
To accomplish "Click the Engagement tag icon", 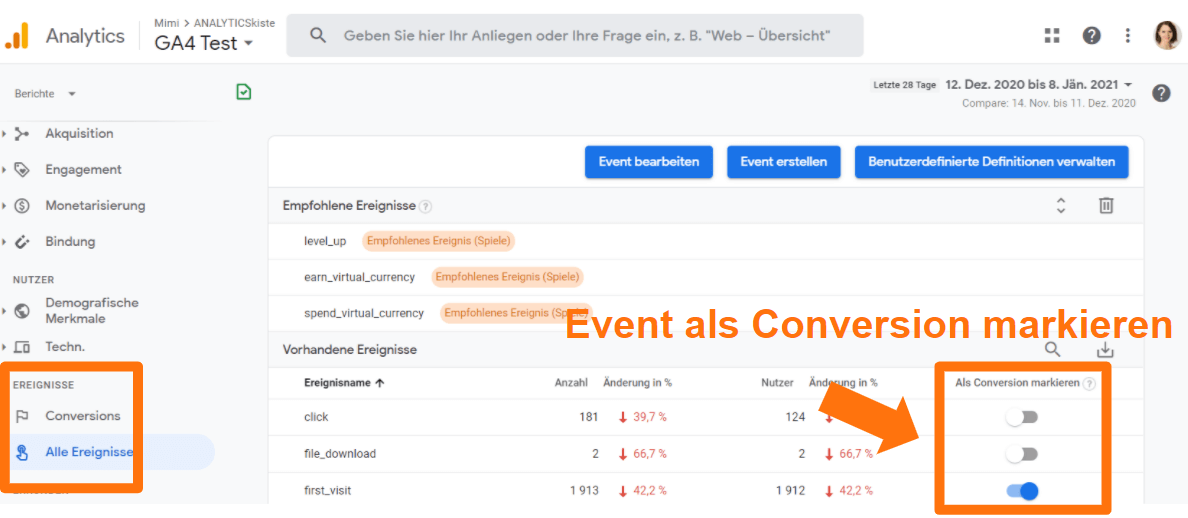I will [22, 170].
